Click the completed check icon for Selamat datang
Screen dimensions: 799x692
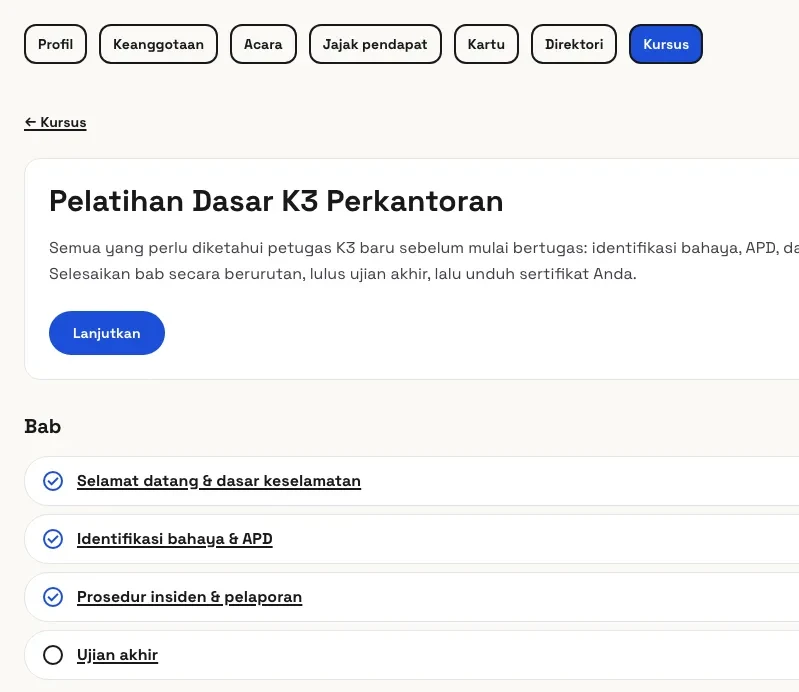click(53, 481)
